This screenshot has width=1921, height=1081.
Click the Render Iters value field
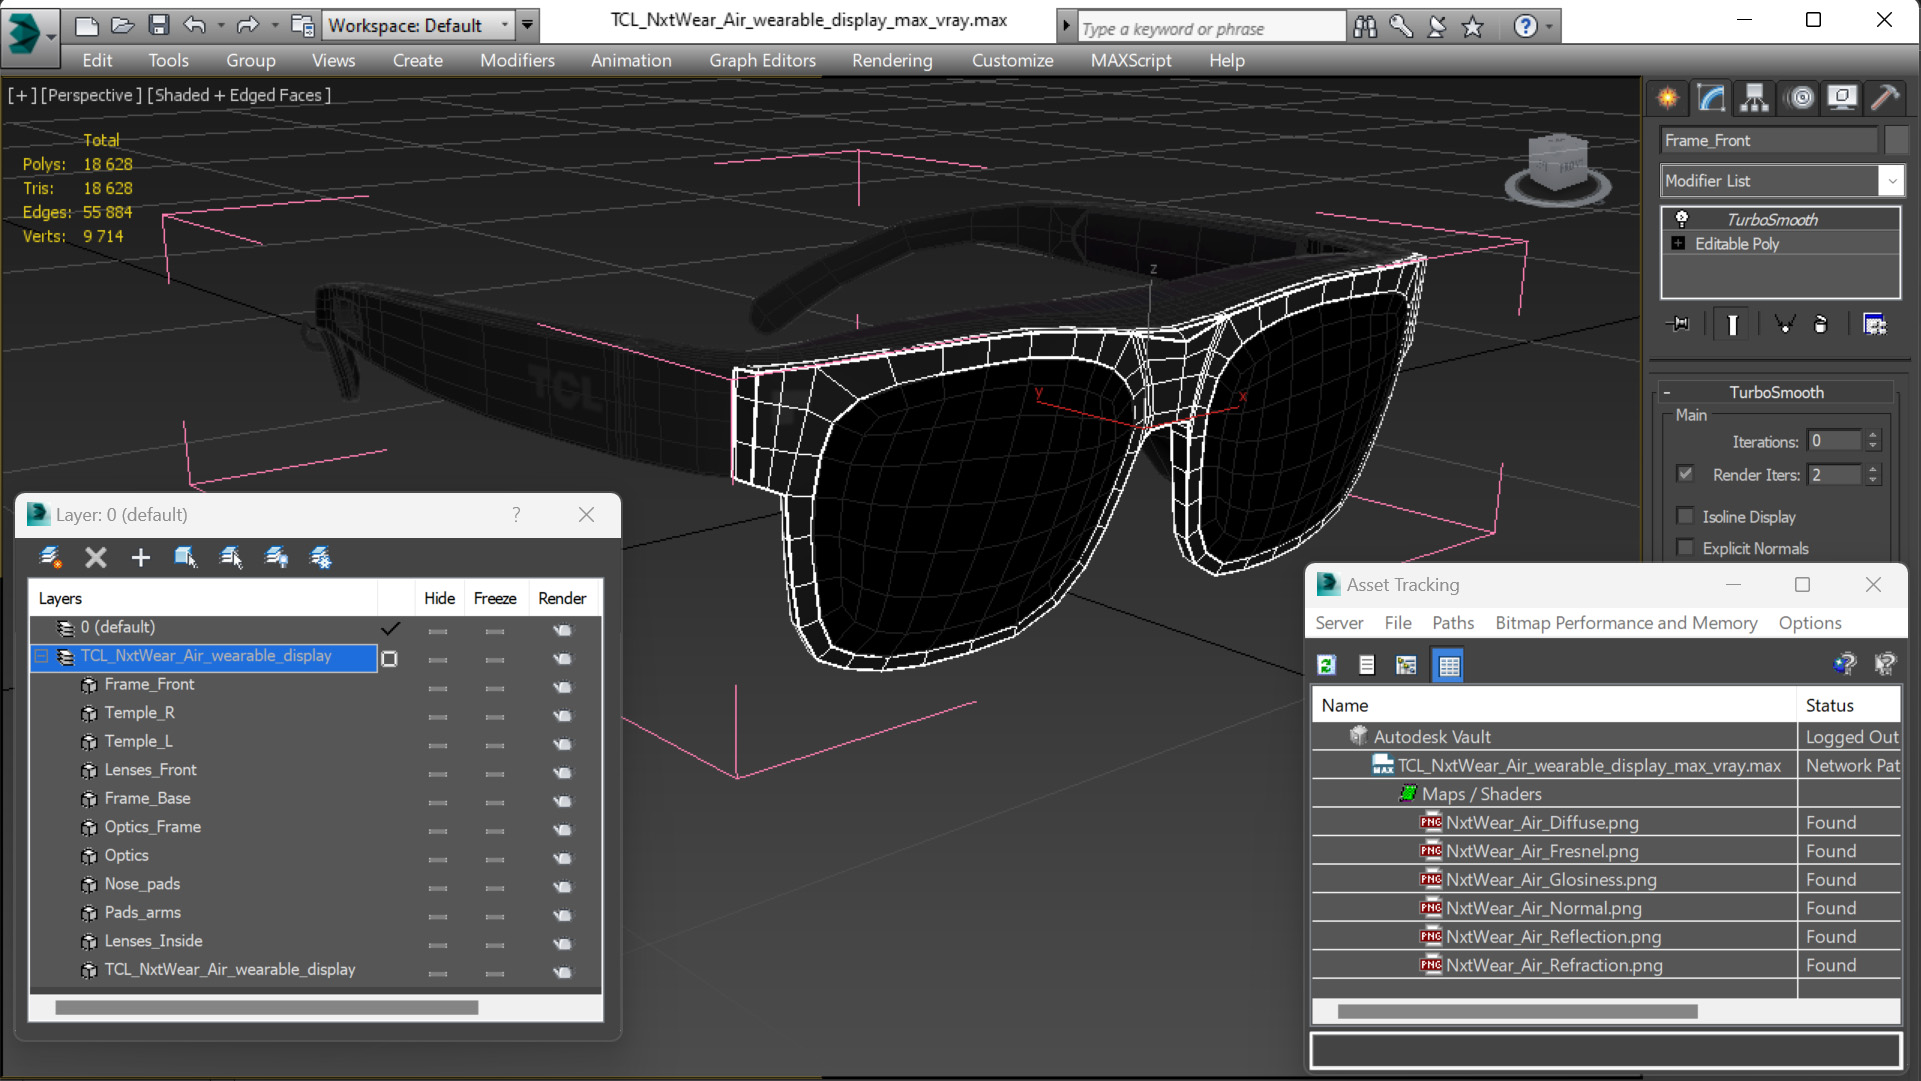click(1835, 474)
